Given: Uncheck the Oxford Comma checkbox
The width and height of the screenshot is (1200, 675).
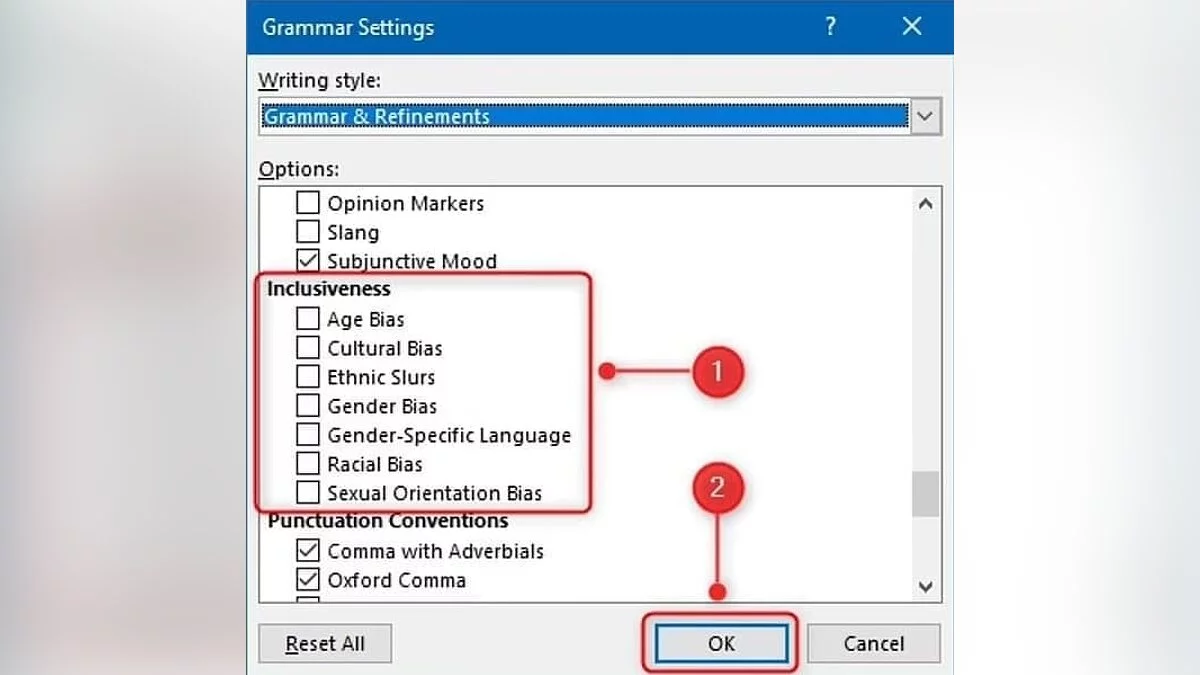Looking at the screenshot, I should pos(308,580).
